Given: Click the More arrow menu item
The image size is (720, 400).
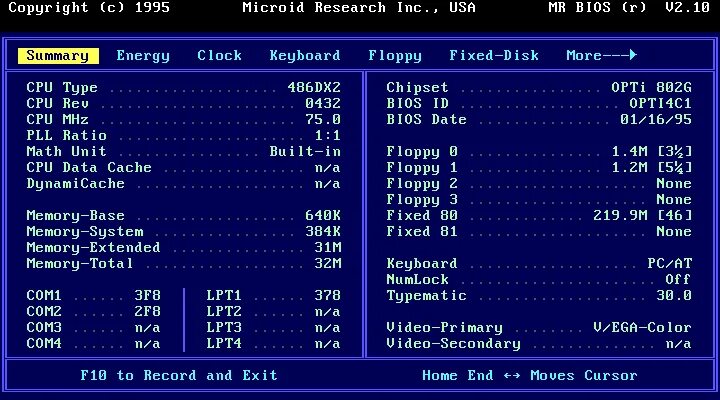Looking at the screenshot, I should pyautogui.click(x=602, y=56).
